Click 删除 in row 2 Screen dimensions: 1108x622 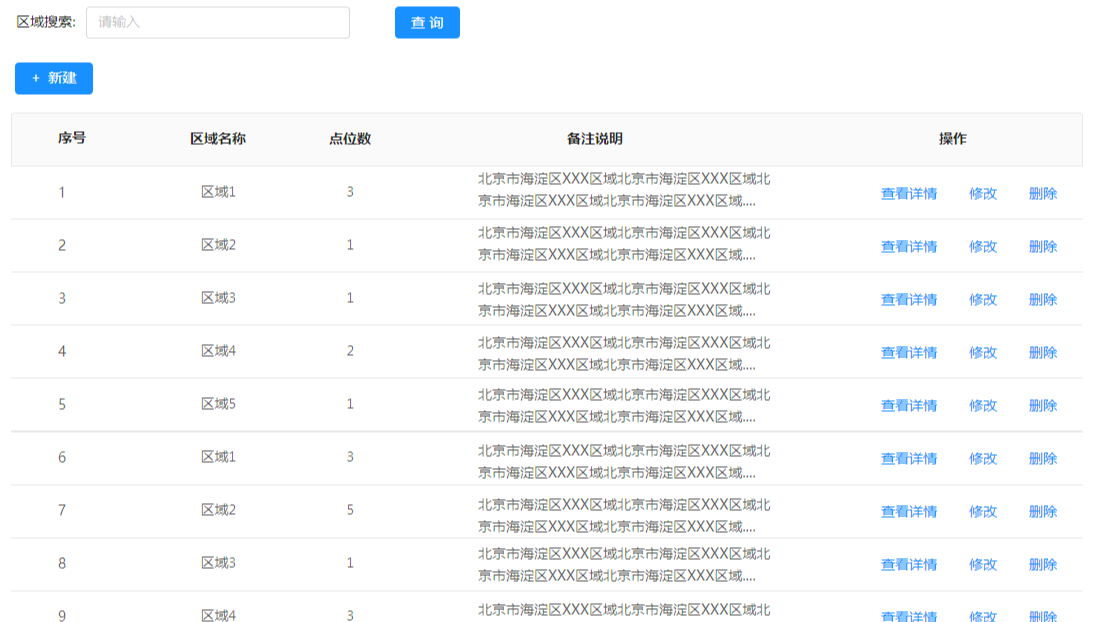[x=1042, y=247]
